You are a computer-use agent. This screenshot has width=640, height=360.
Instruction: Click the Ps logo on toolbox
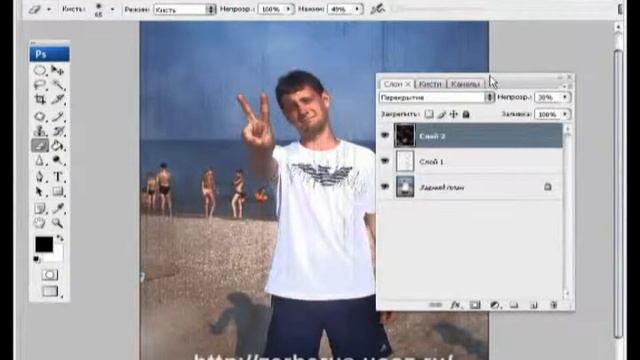point(49,54)
